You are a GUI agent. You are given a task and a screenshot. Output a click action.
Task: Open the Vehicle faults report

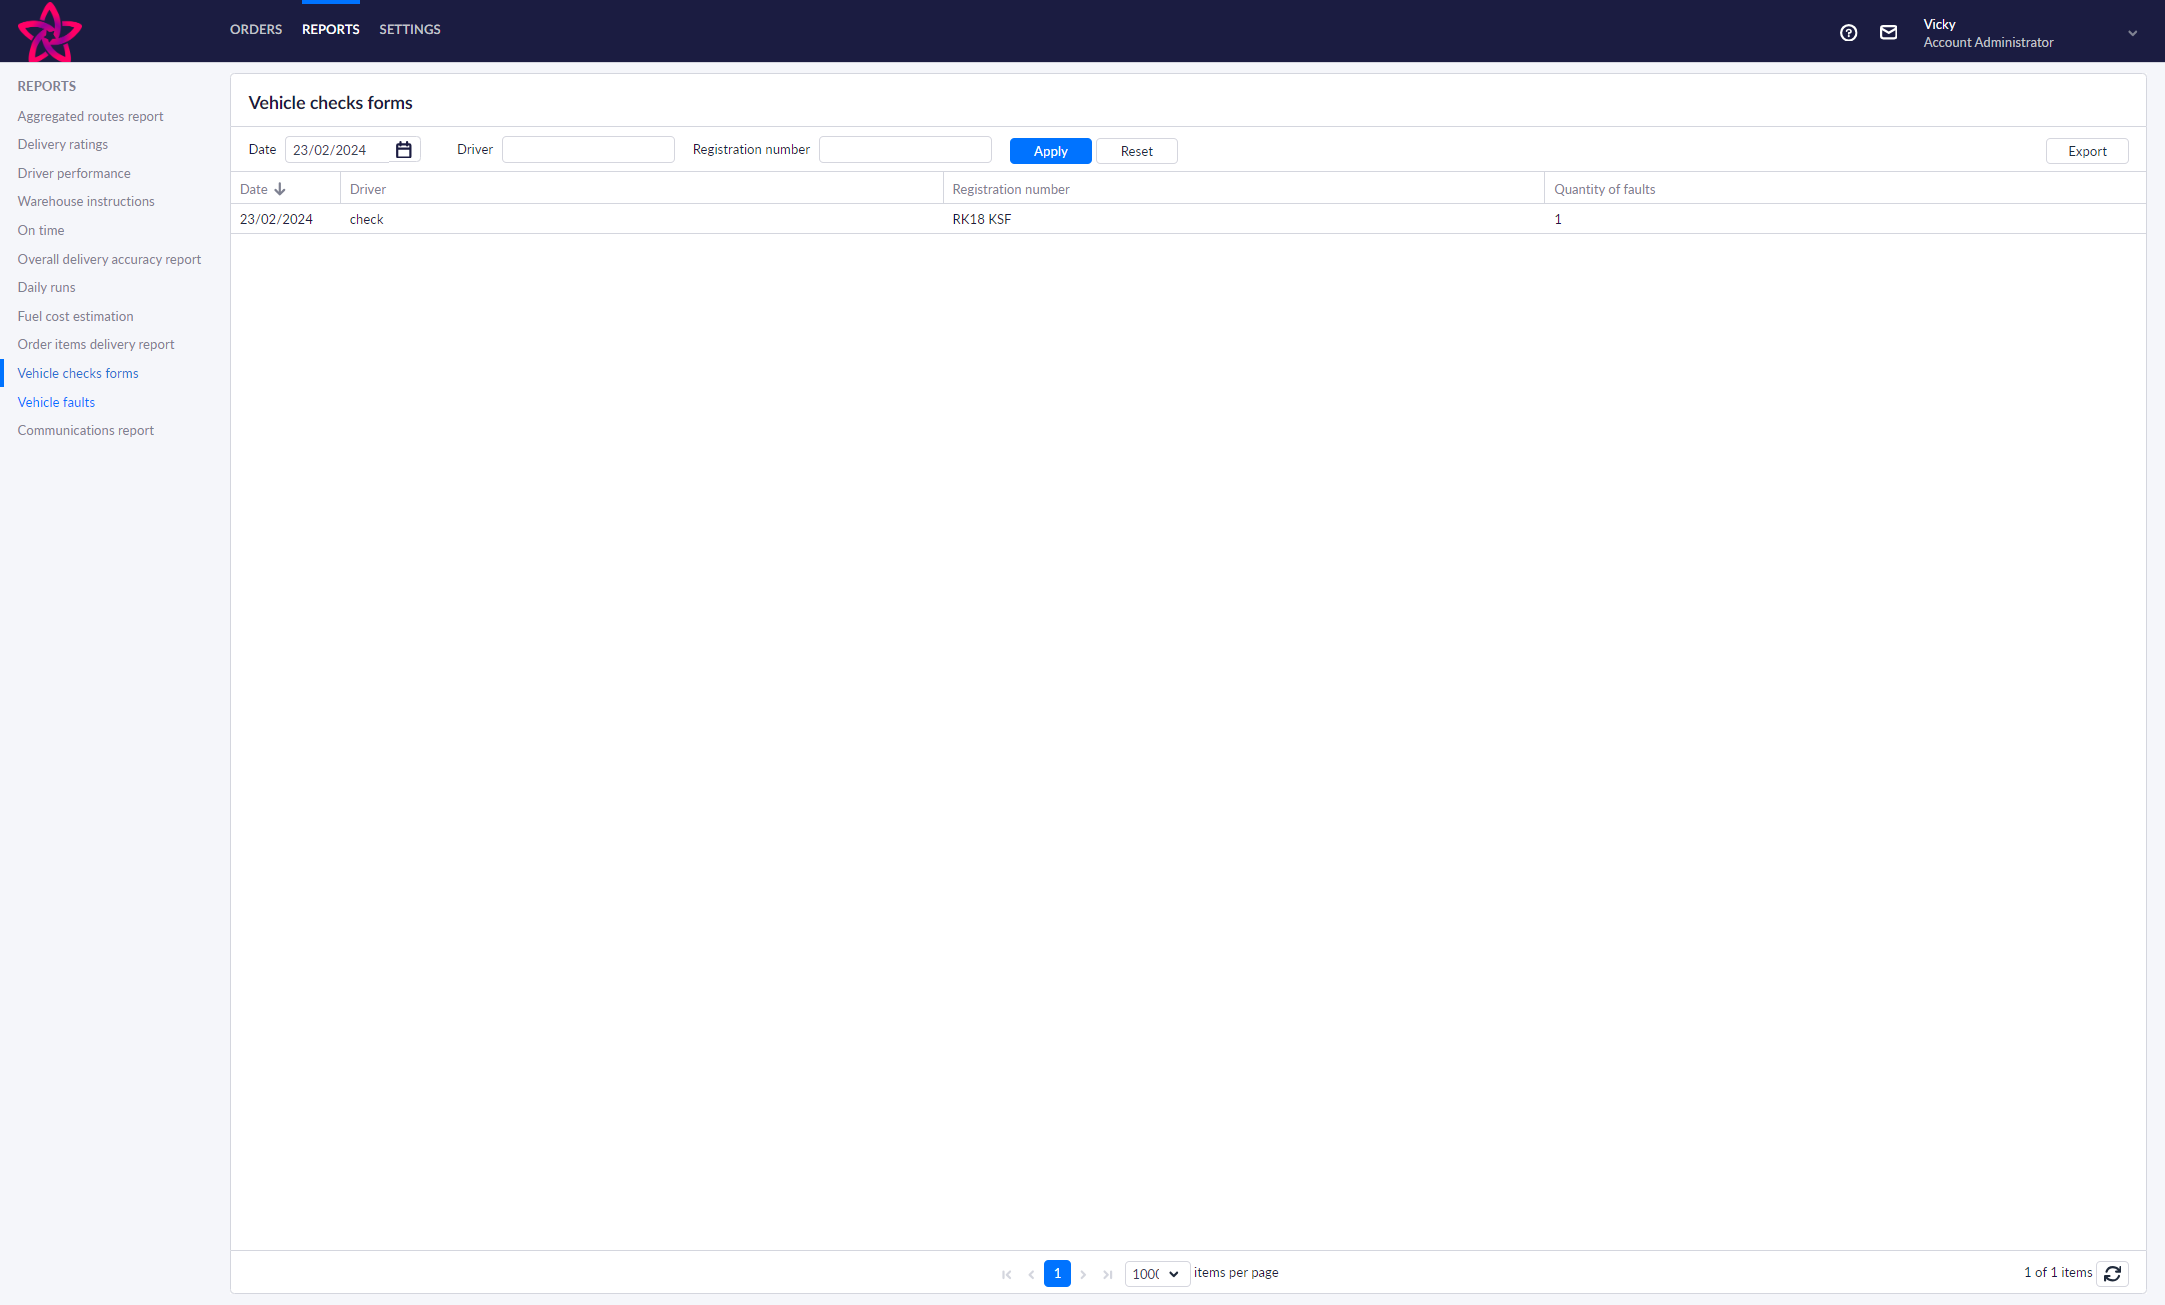[x=56, y=403]
